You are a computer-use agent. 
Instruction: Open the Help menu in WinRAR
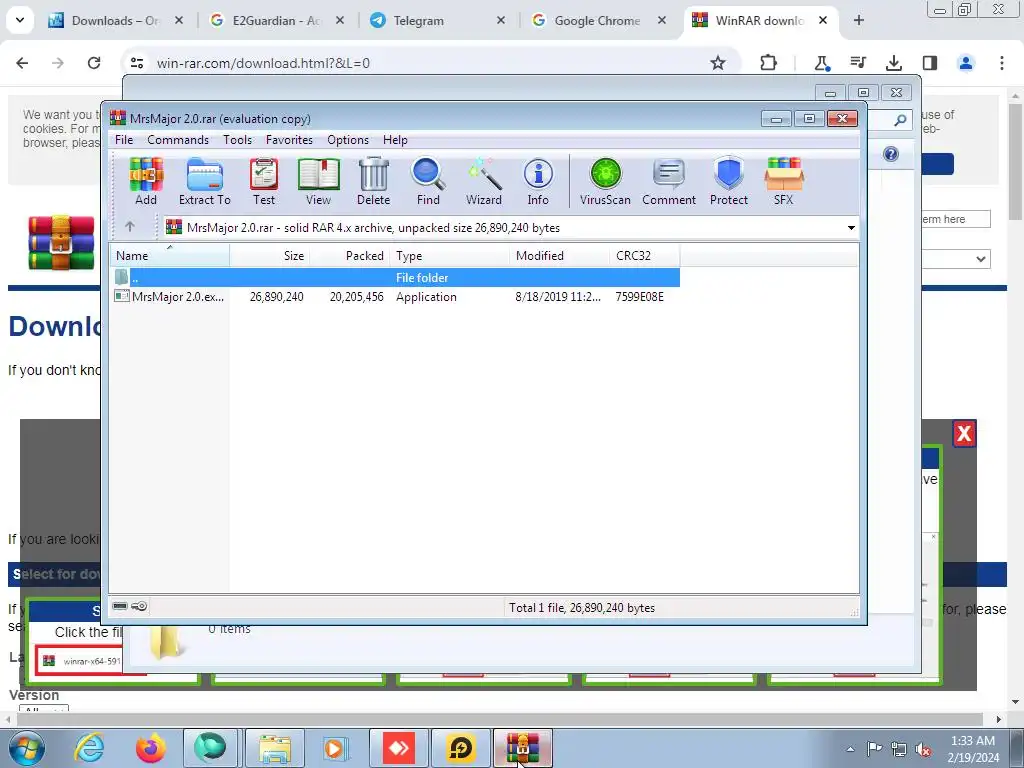(x=395, y=140)
